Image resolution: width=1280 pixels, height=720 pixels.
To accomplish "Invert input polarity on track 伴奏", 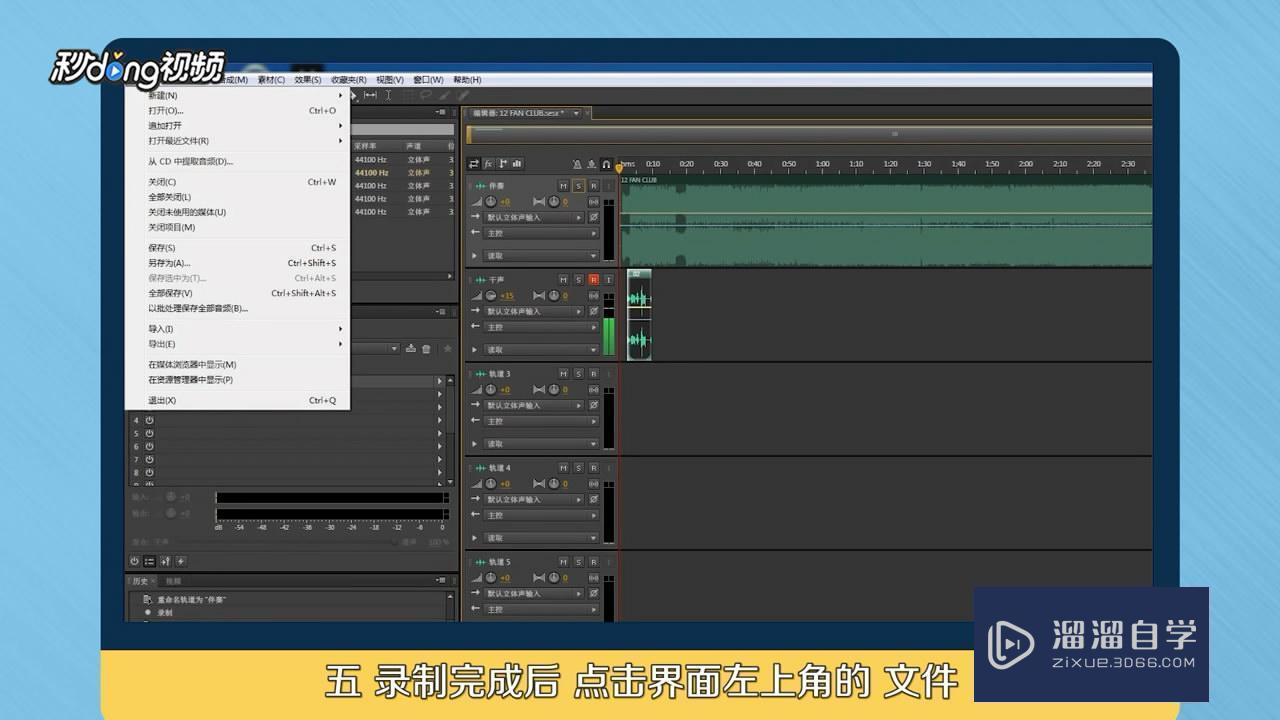I will tap(594, 217).
